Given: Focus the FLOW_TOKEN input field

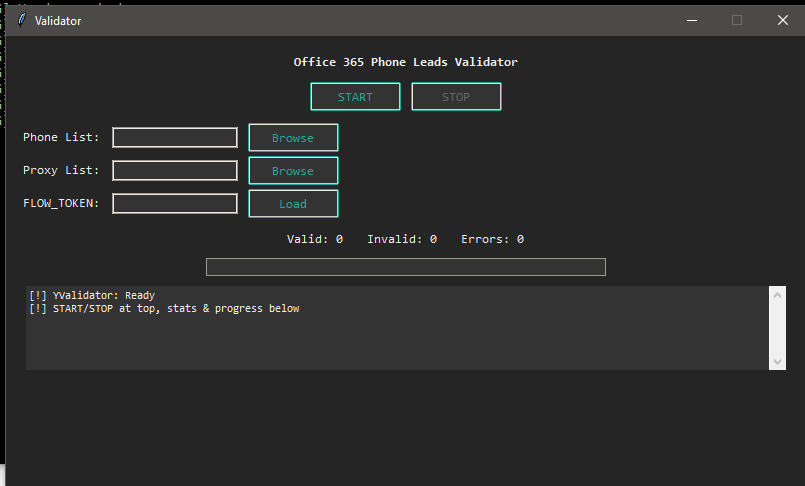Looking at the screenshot, I should point(175,204).
